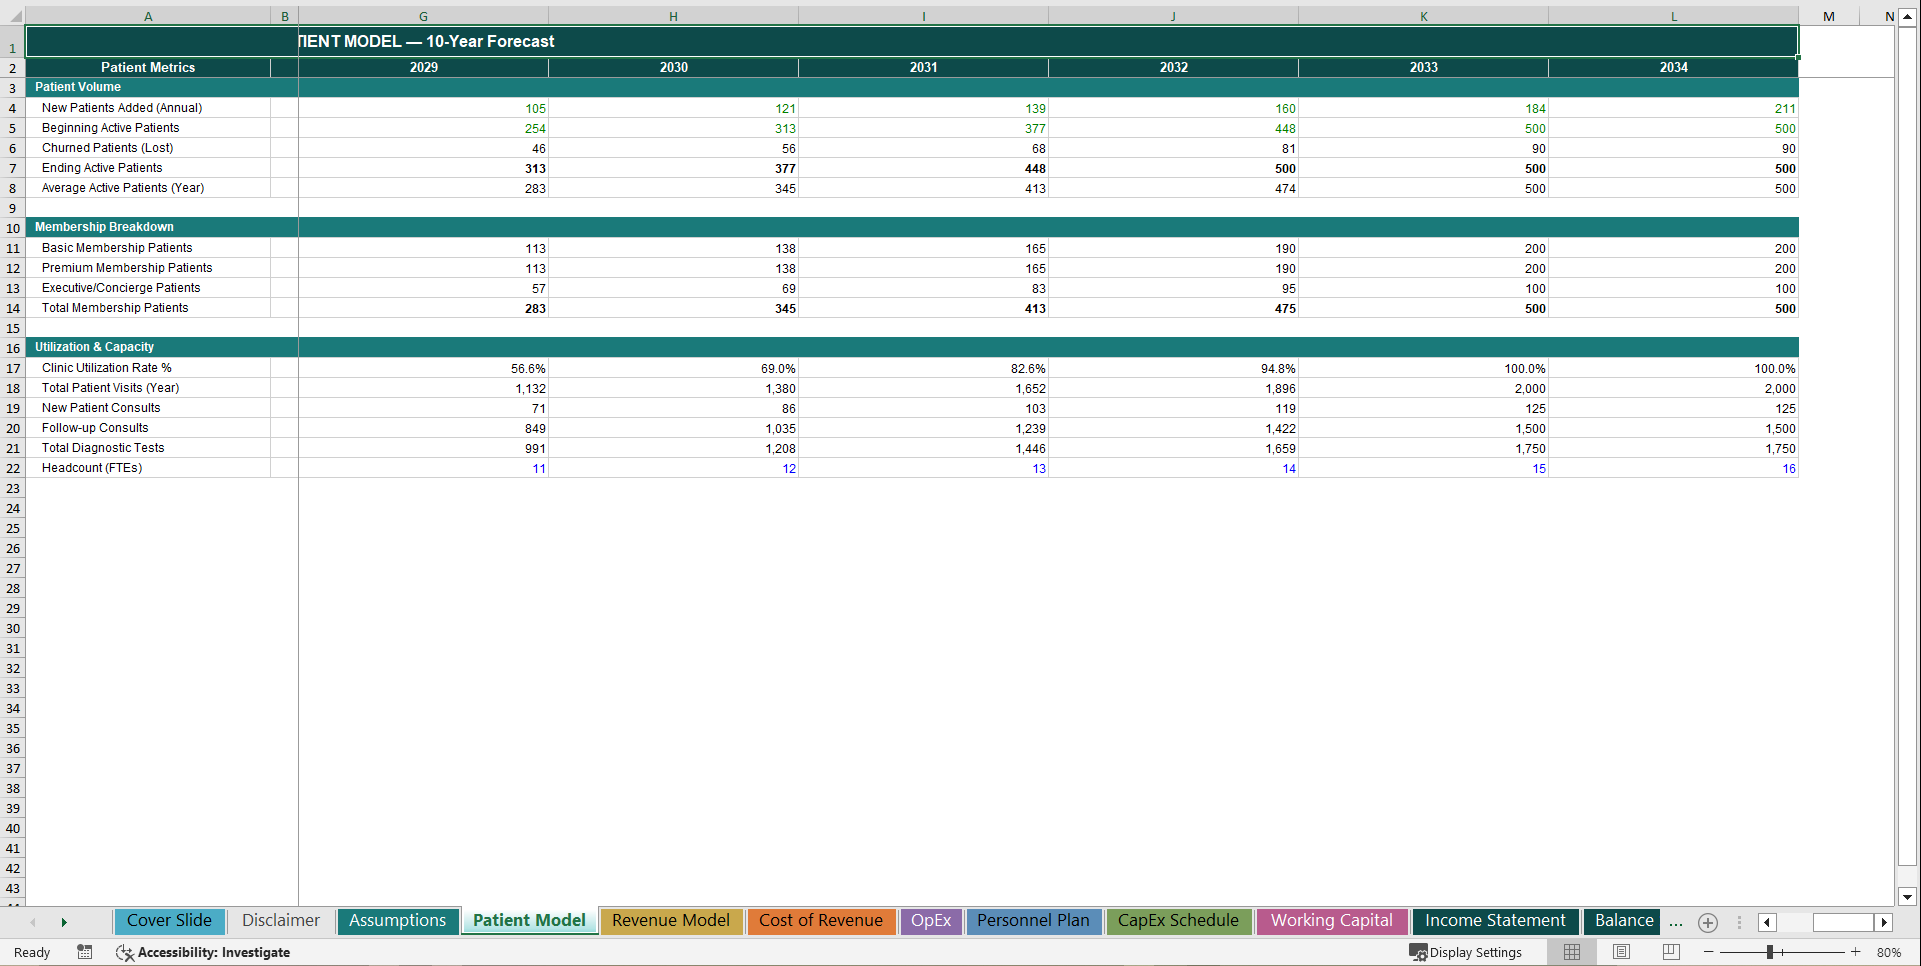Image resolution: width=1921 pixels, height=966 pixels.
Task: Open the CapEx Schedule sheet
Action: (1179, 921)
